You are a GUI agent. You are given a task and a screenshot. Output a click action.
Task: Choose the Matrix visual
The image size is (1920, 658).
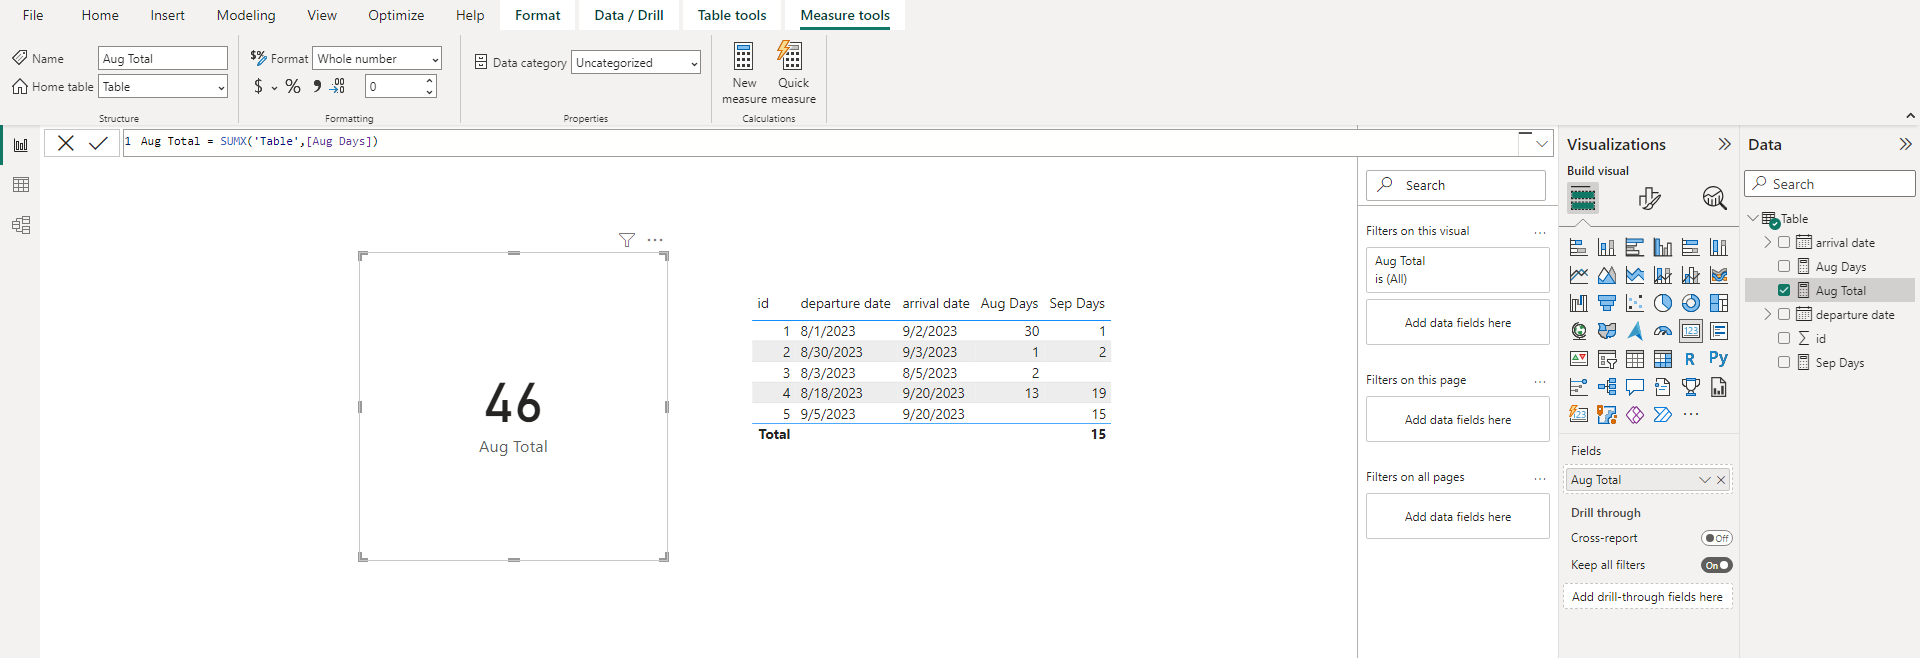pyautogui.click(x=1663, y=359)
